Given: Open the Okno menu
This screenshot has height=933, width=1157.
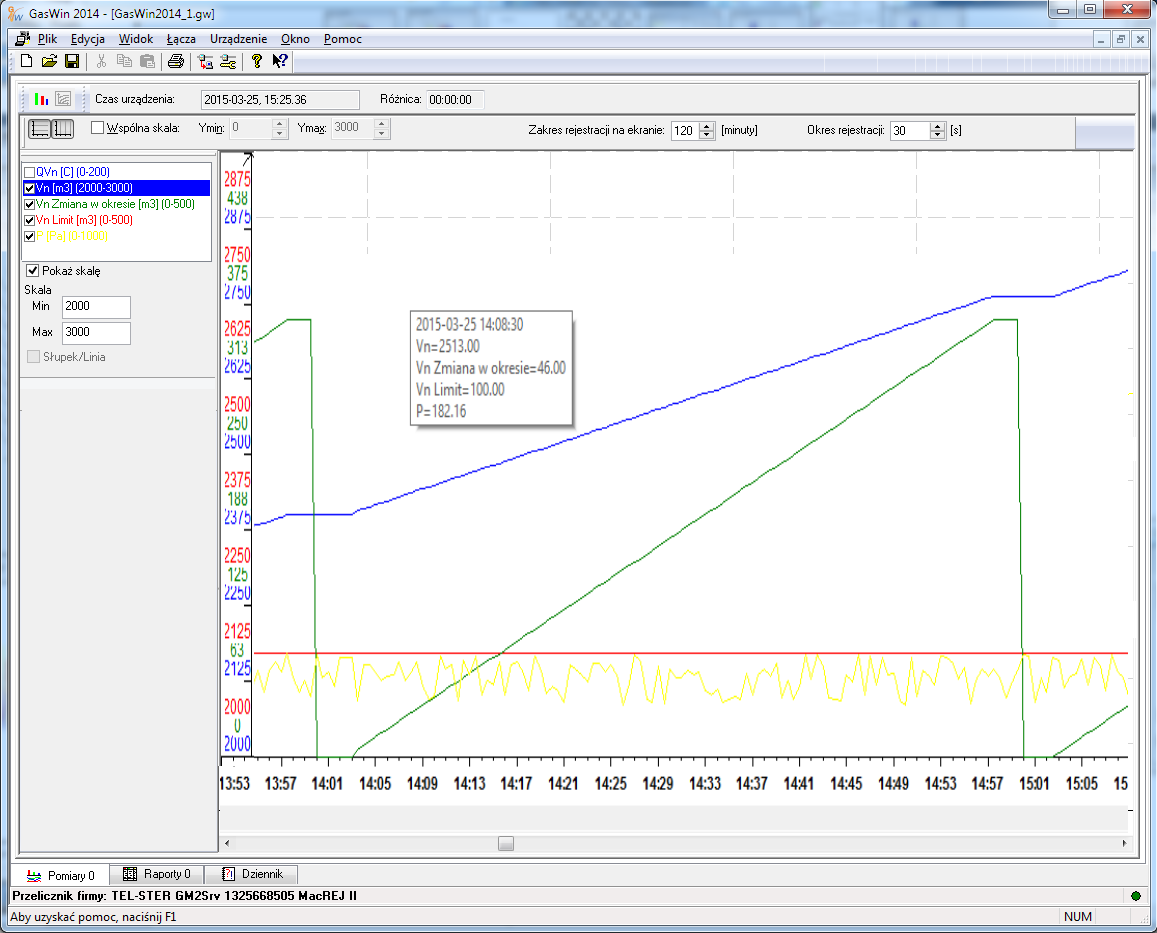Looking at the screenshot, I should (x=295, y=39).
